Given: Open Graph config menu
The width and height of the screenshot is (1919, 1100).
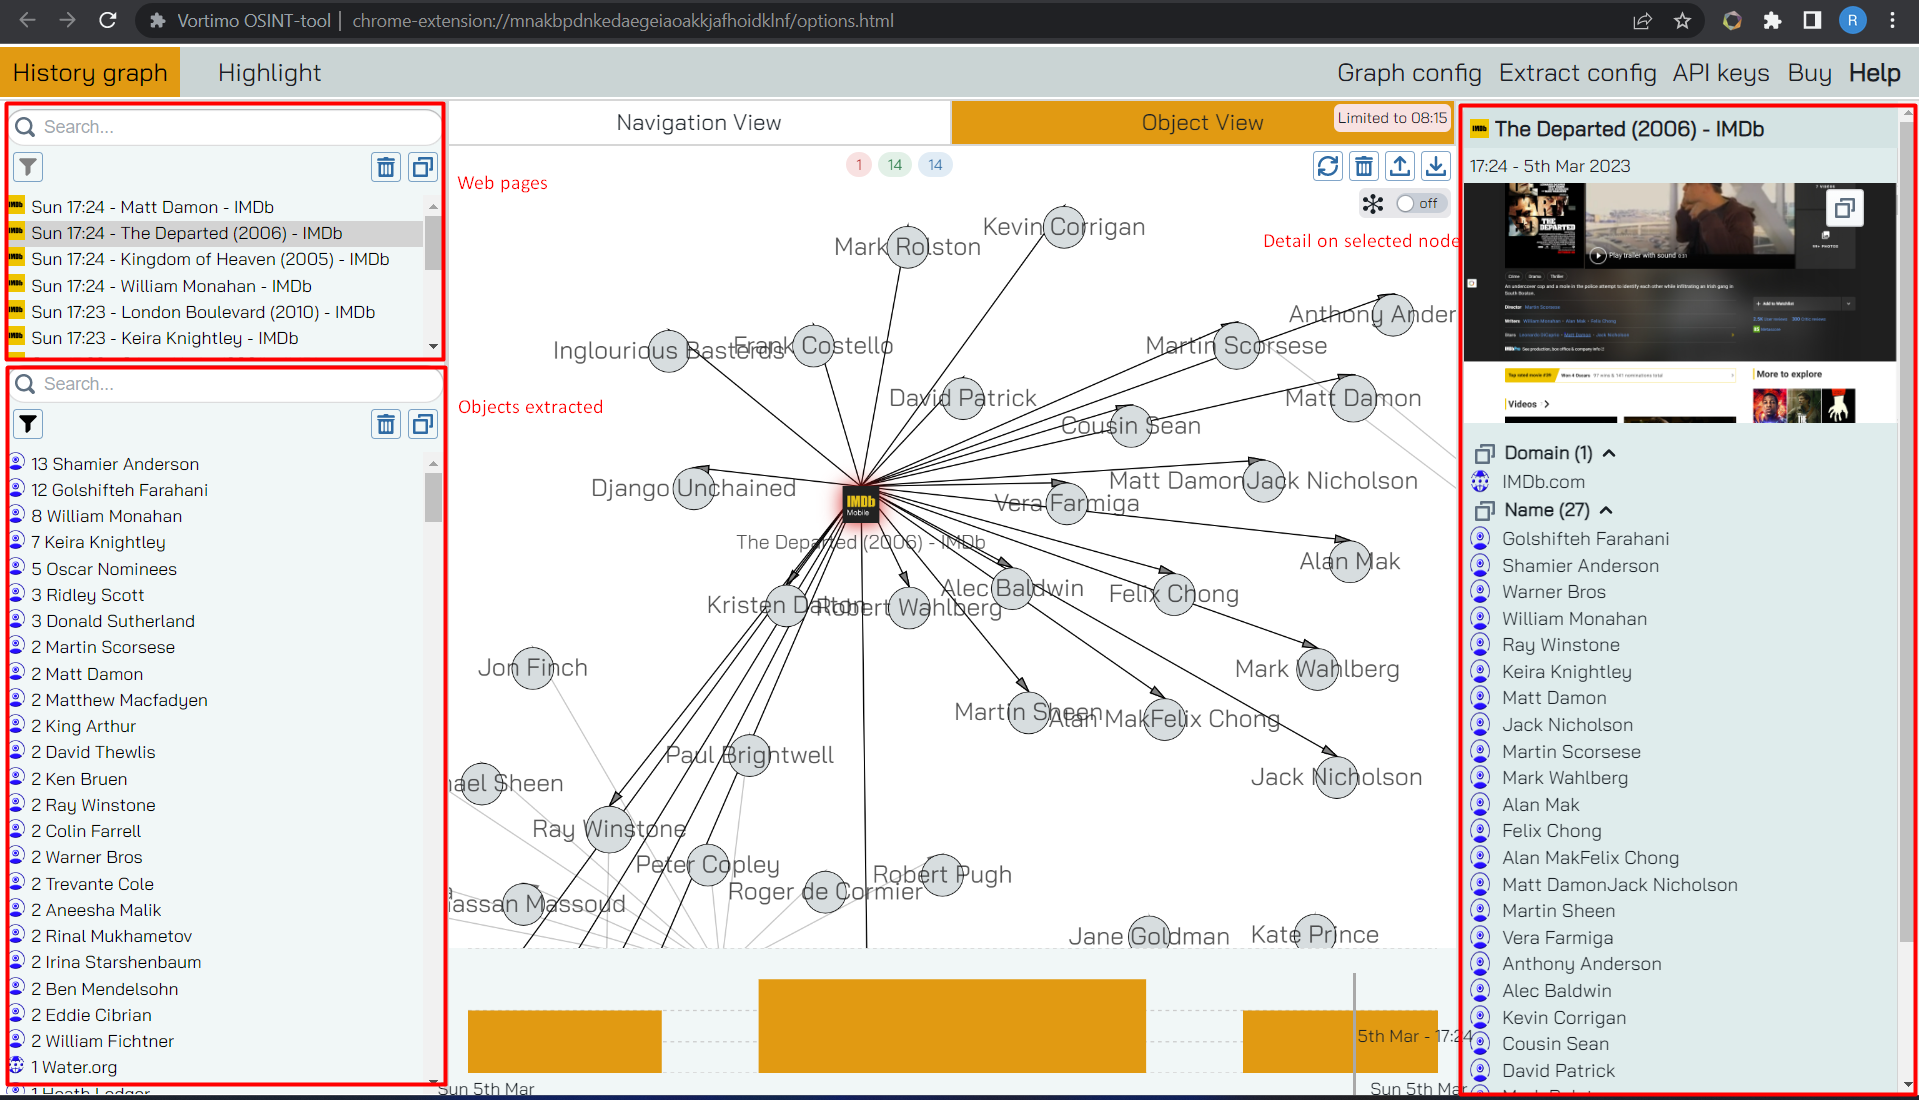Looking at the screenshot, I should 1409,73.
